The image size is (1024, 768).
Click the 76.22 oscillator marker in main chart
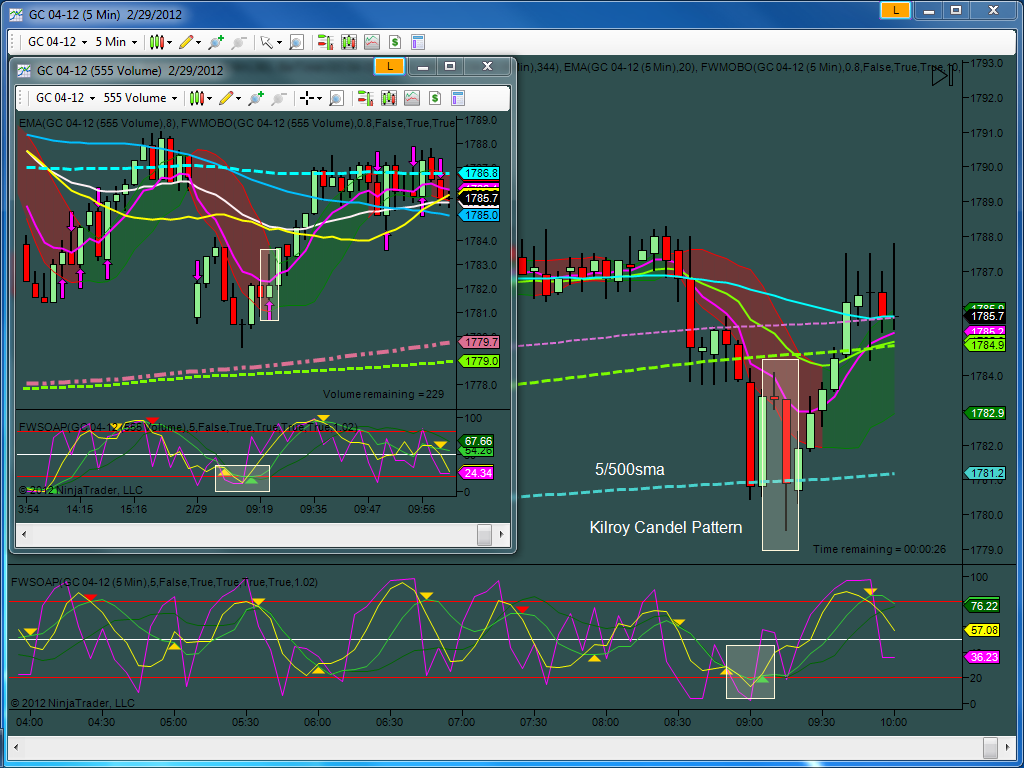pyautogui.click(x=982, y=605)
